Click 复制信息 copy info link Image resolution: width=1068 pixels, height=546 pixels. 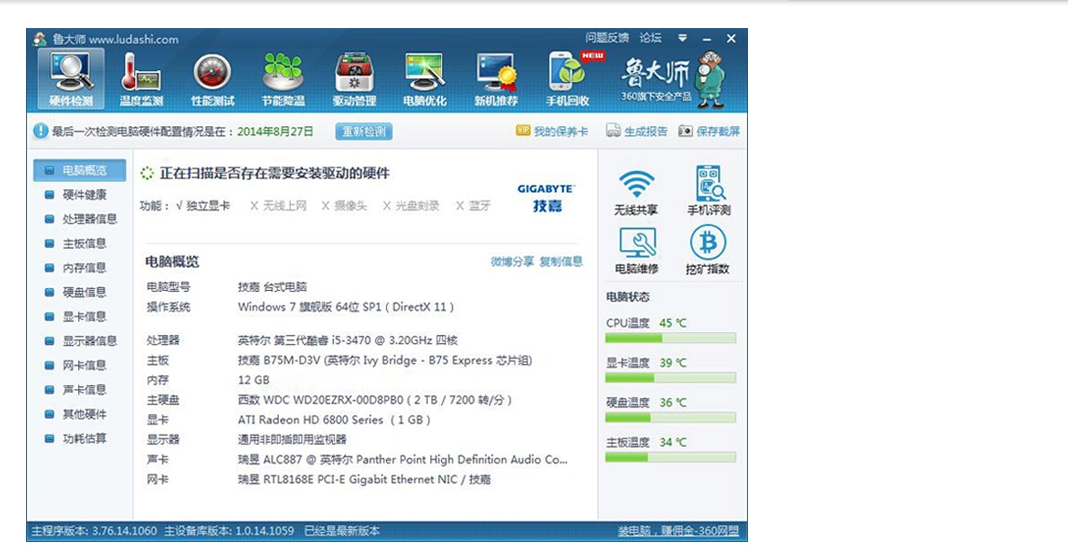click(561, 261)
